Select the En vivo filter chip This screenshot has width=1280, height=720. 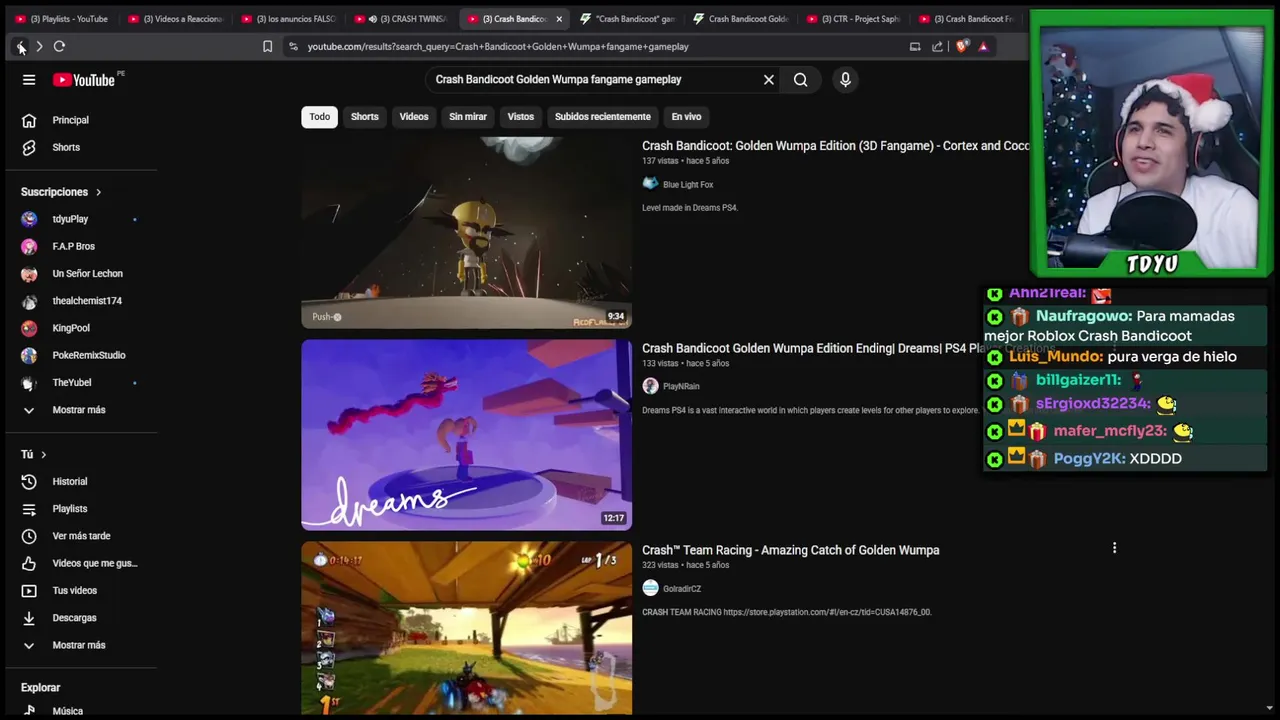[686, 117]
